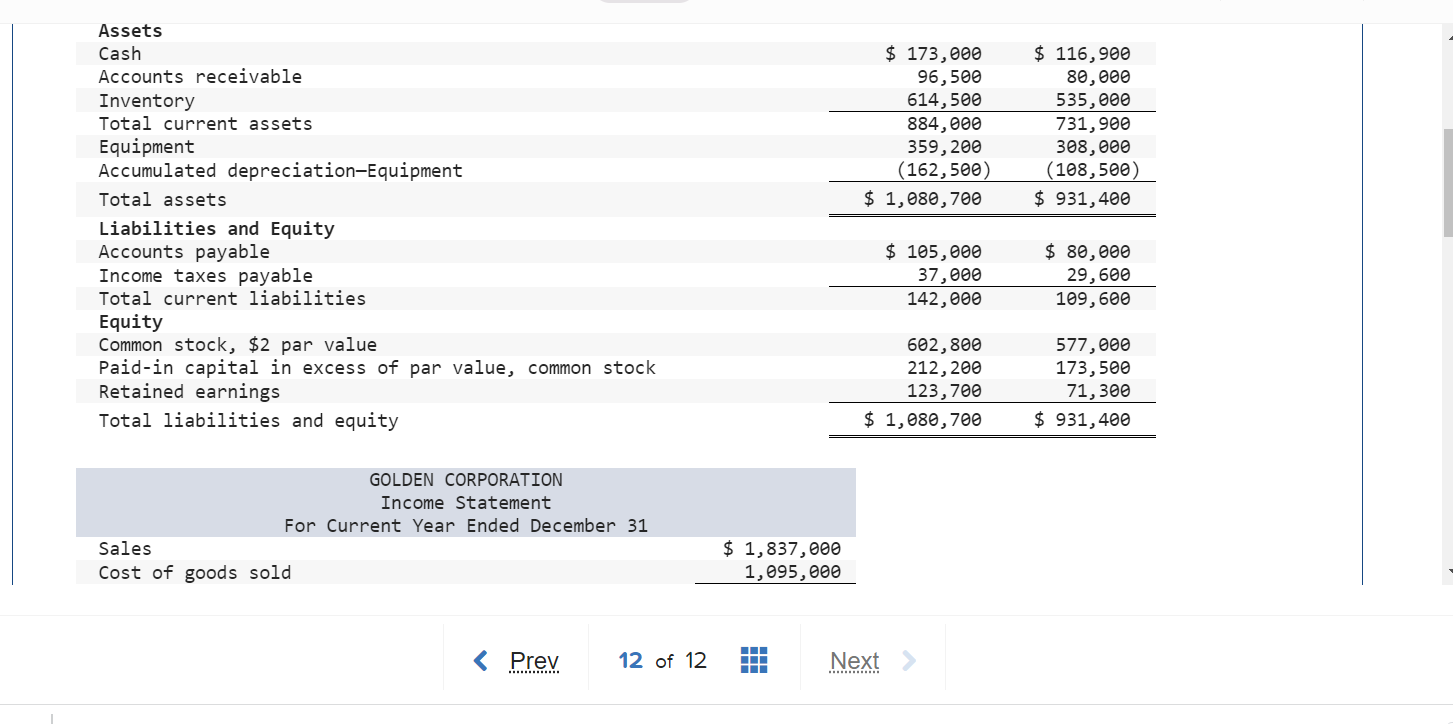Select the Common stock, $2 par value label
The height and width of the screenshot is (724, 1453).
pos(238,345)
